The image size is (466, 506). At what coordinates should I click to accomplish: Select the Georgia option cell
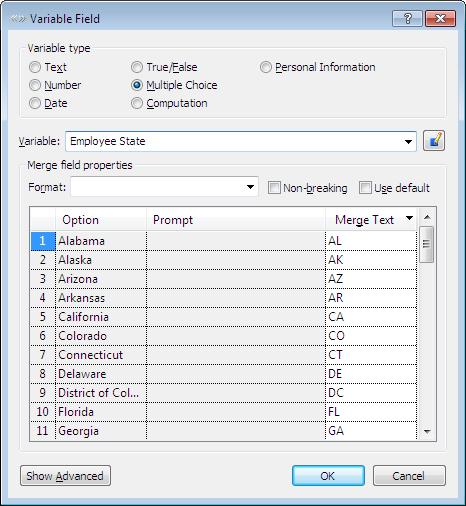click(x=101, y=431)
